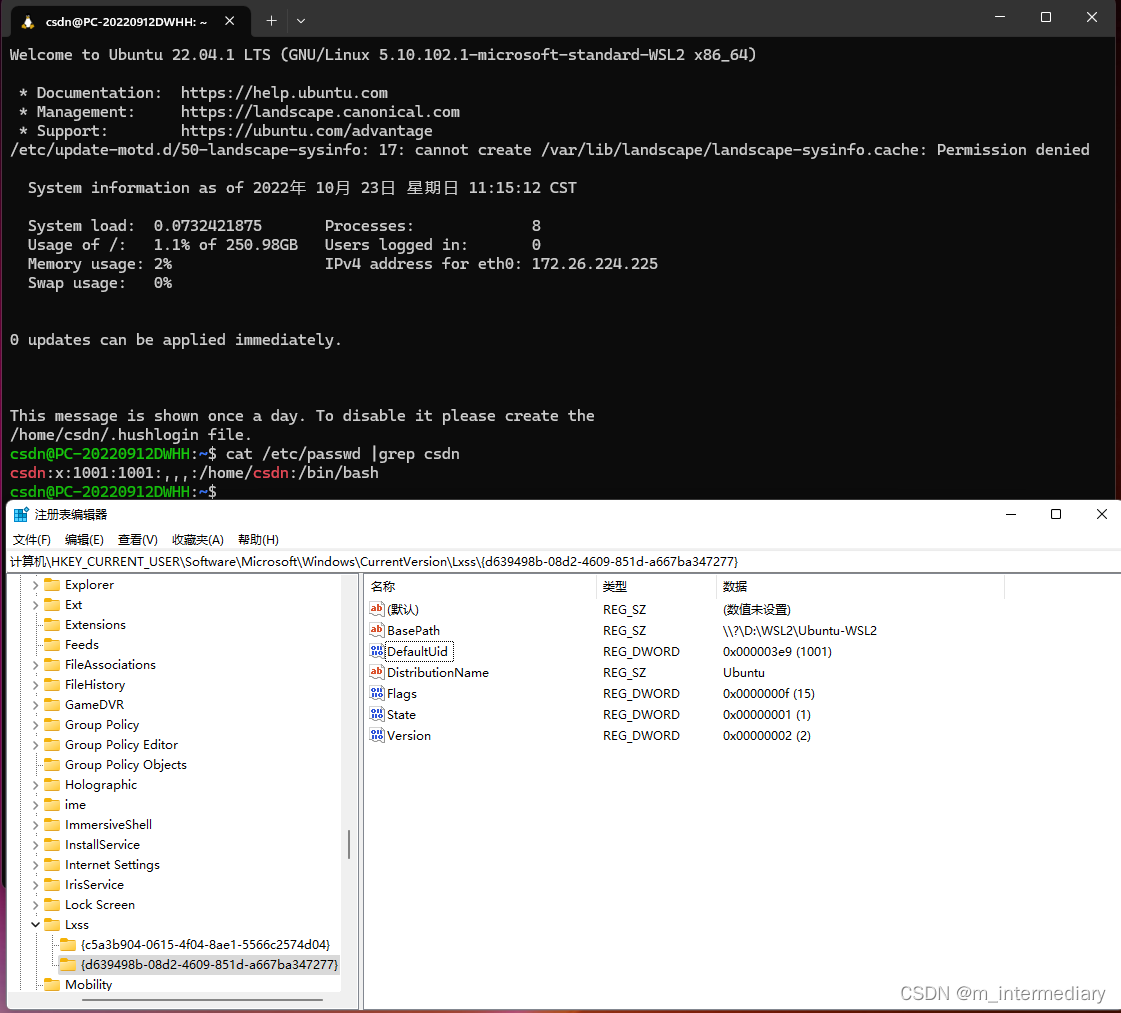This screenshot has width=1121, height=1013.
Task: Collapse the Lxss registry key
Action: 35,924
